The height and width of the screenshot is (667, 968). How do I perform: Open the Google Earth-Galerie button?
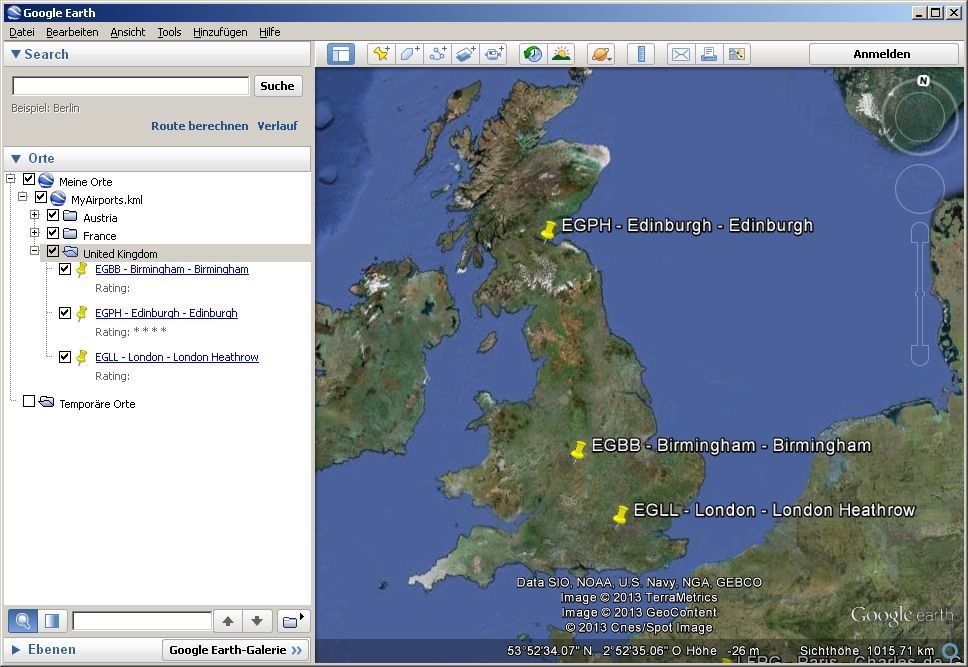pos(235,650)
